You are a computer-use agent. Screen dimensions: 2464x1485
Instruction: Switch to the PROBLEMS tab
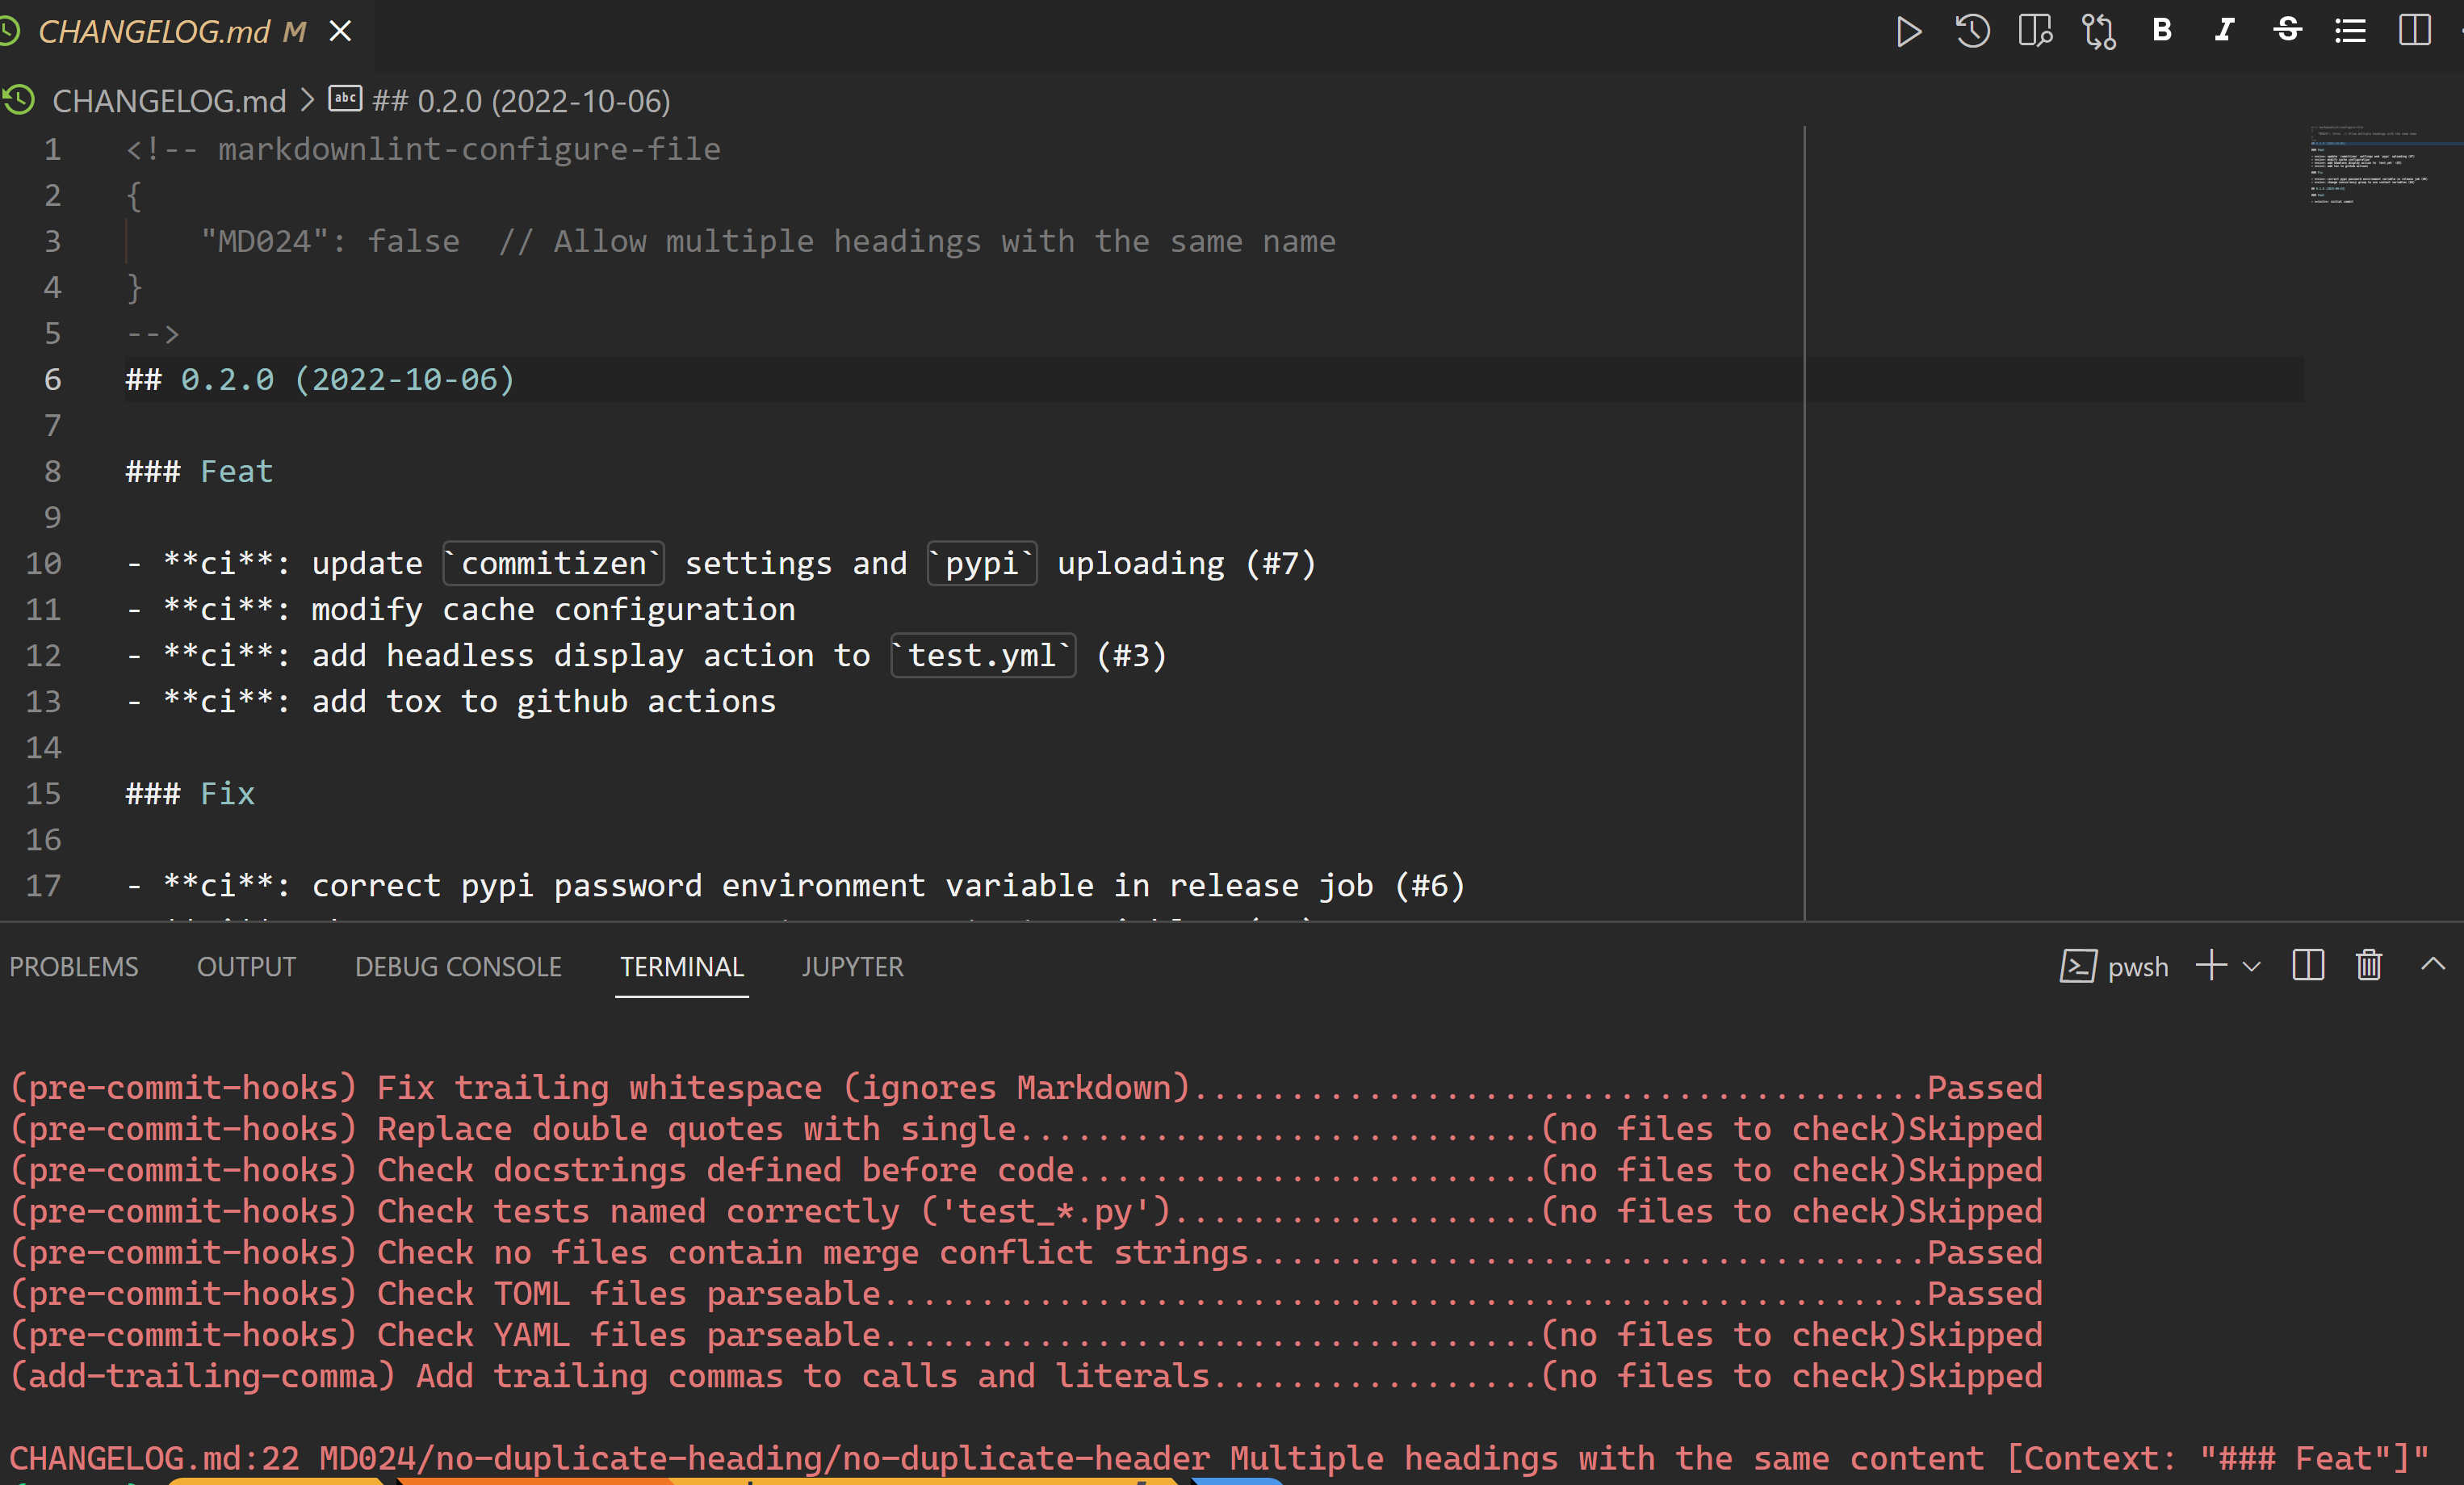point(74,967)
